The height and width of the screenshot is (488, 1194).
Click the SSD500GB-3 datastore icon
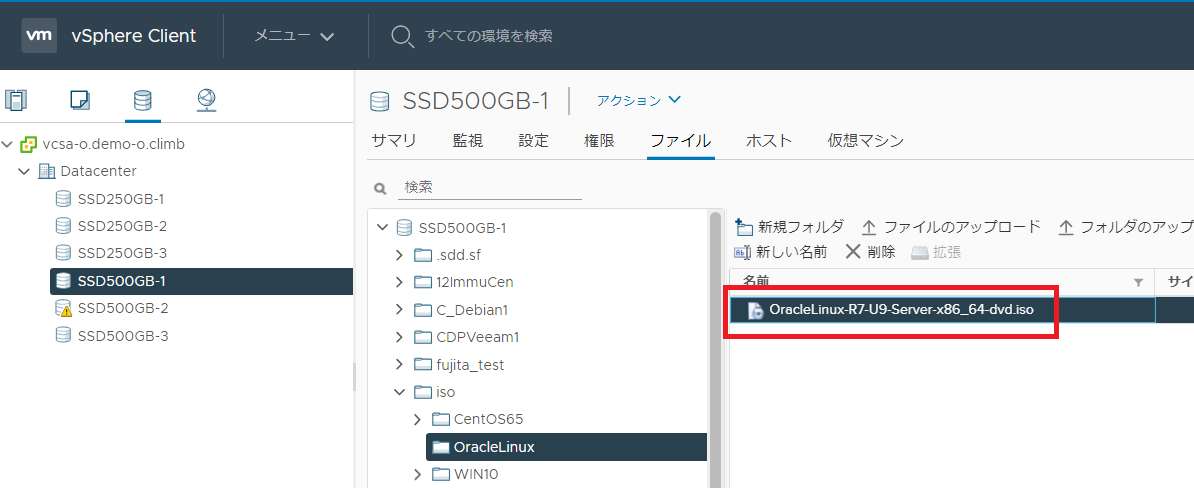click(63, 335)
